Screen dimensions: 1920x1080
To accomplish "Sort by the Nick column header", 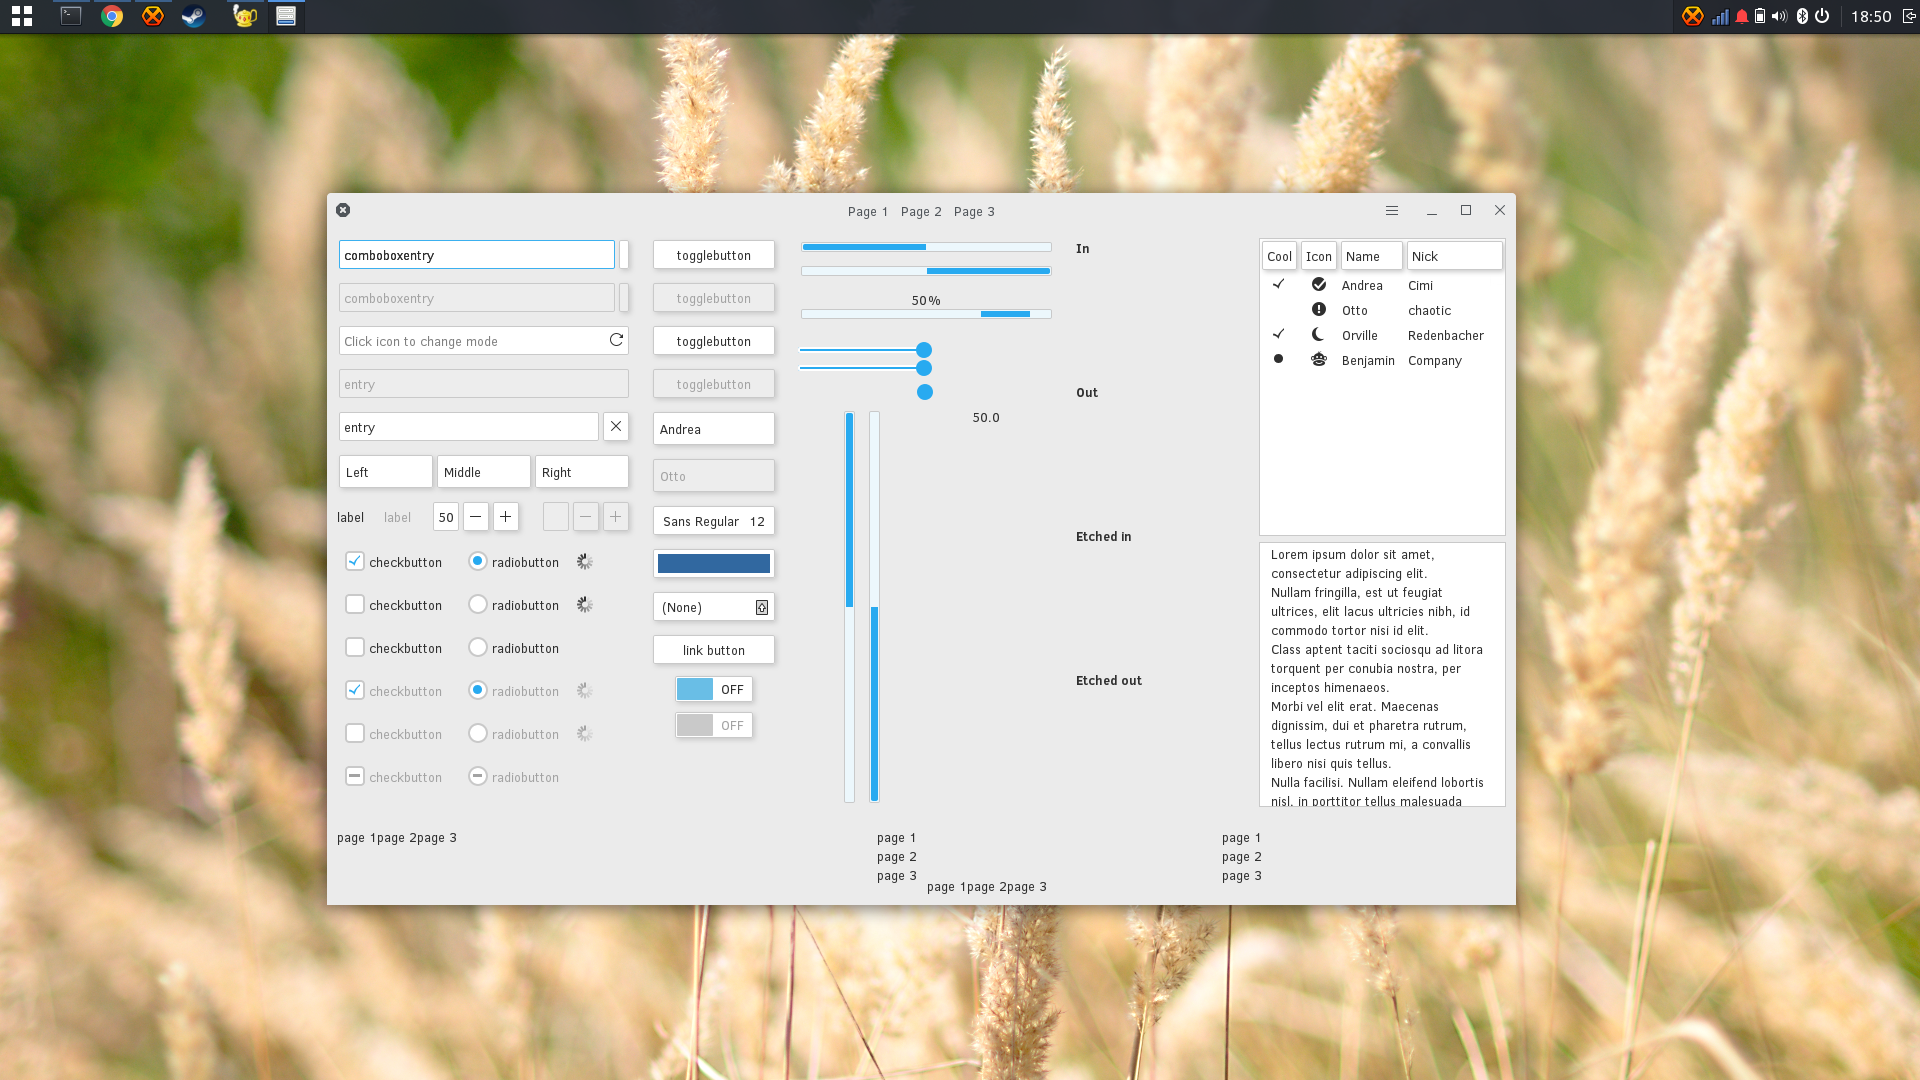I will [x=1455, y=256].
